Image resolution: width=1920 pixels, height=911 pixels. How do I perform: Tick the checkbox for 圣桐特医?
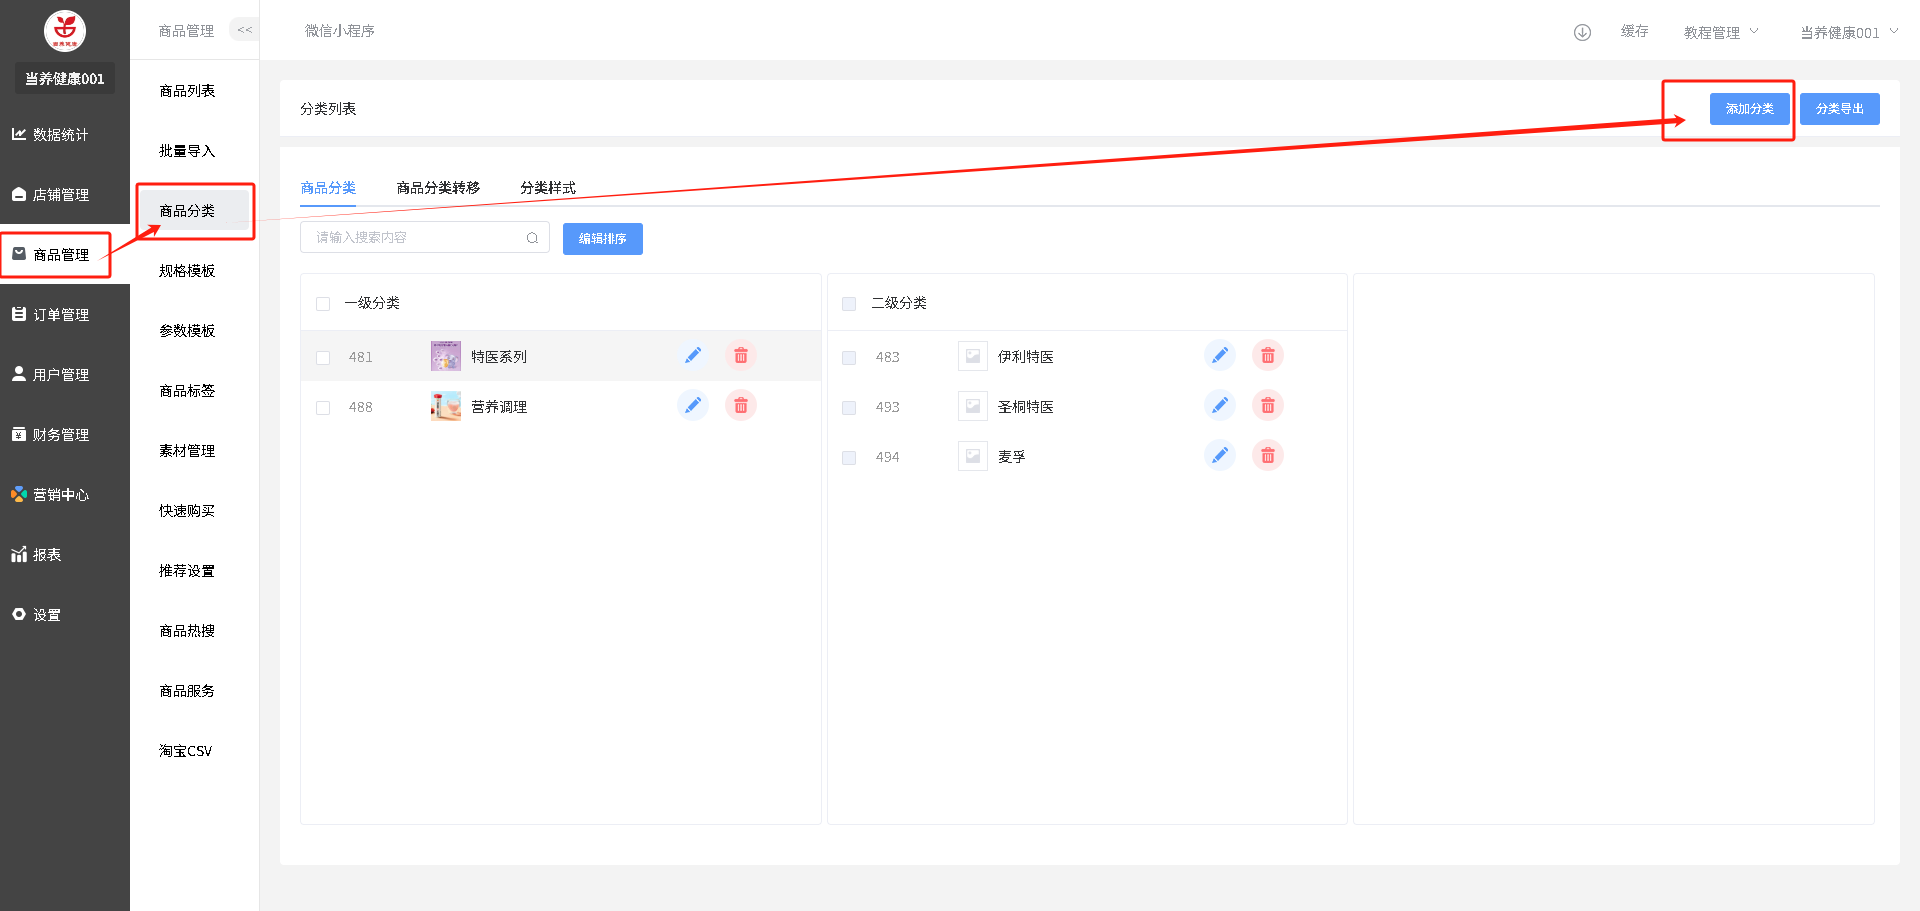click(x=849, y=408)
